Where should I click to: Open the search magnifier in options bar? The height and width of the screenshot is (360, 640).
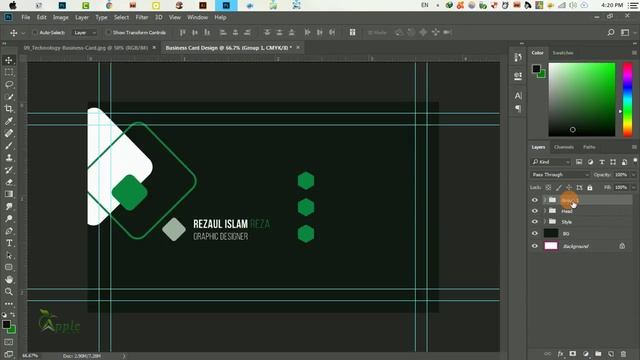click(611, 32)
